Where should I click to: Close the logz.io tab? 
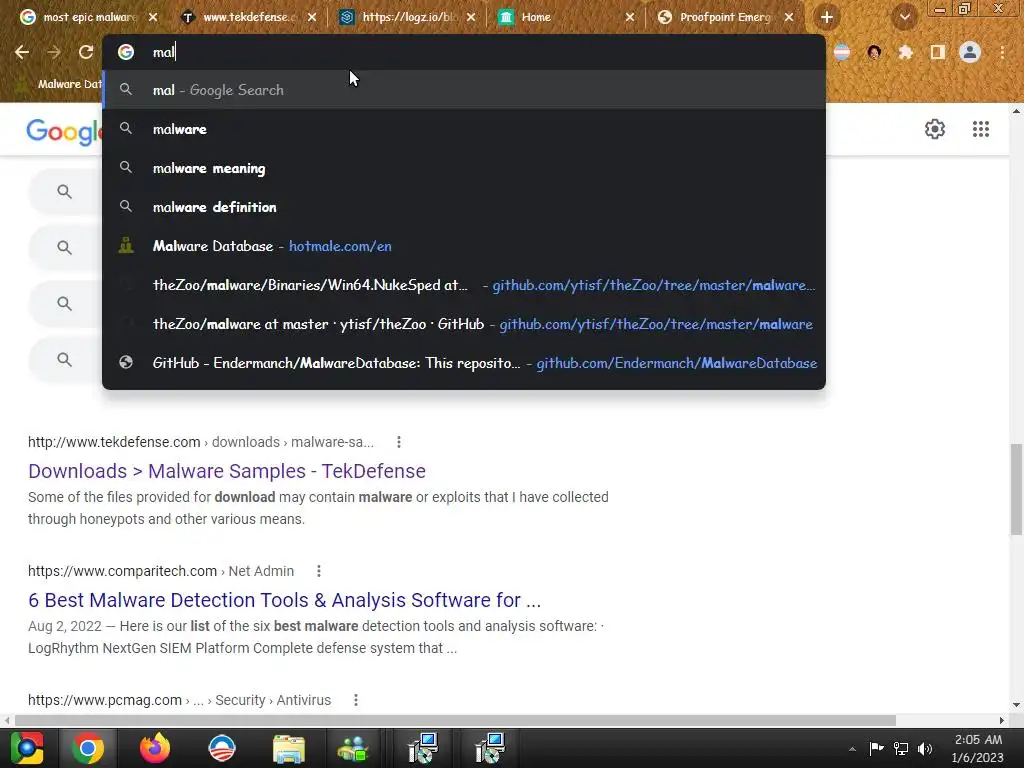(x=472, y=18)
